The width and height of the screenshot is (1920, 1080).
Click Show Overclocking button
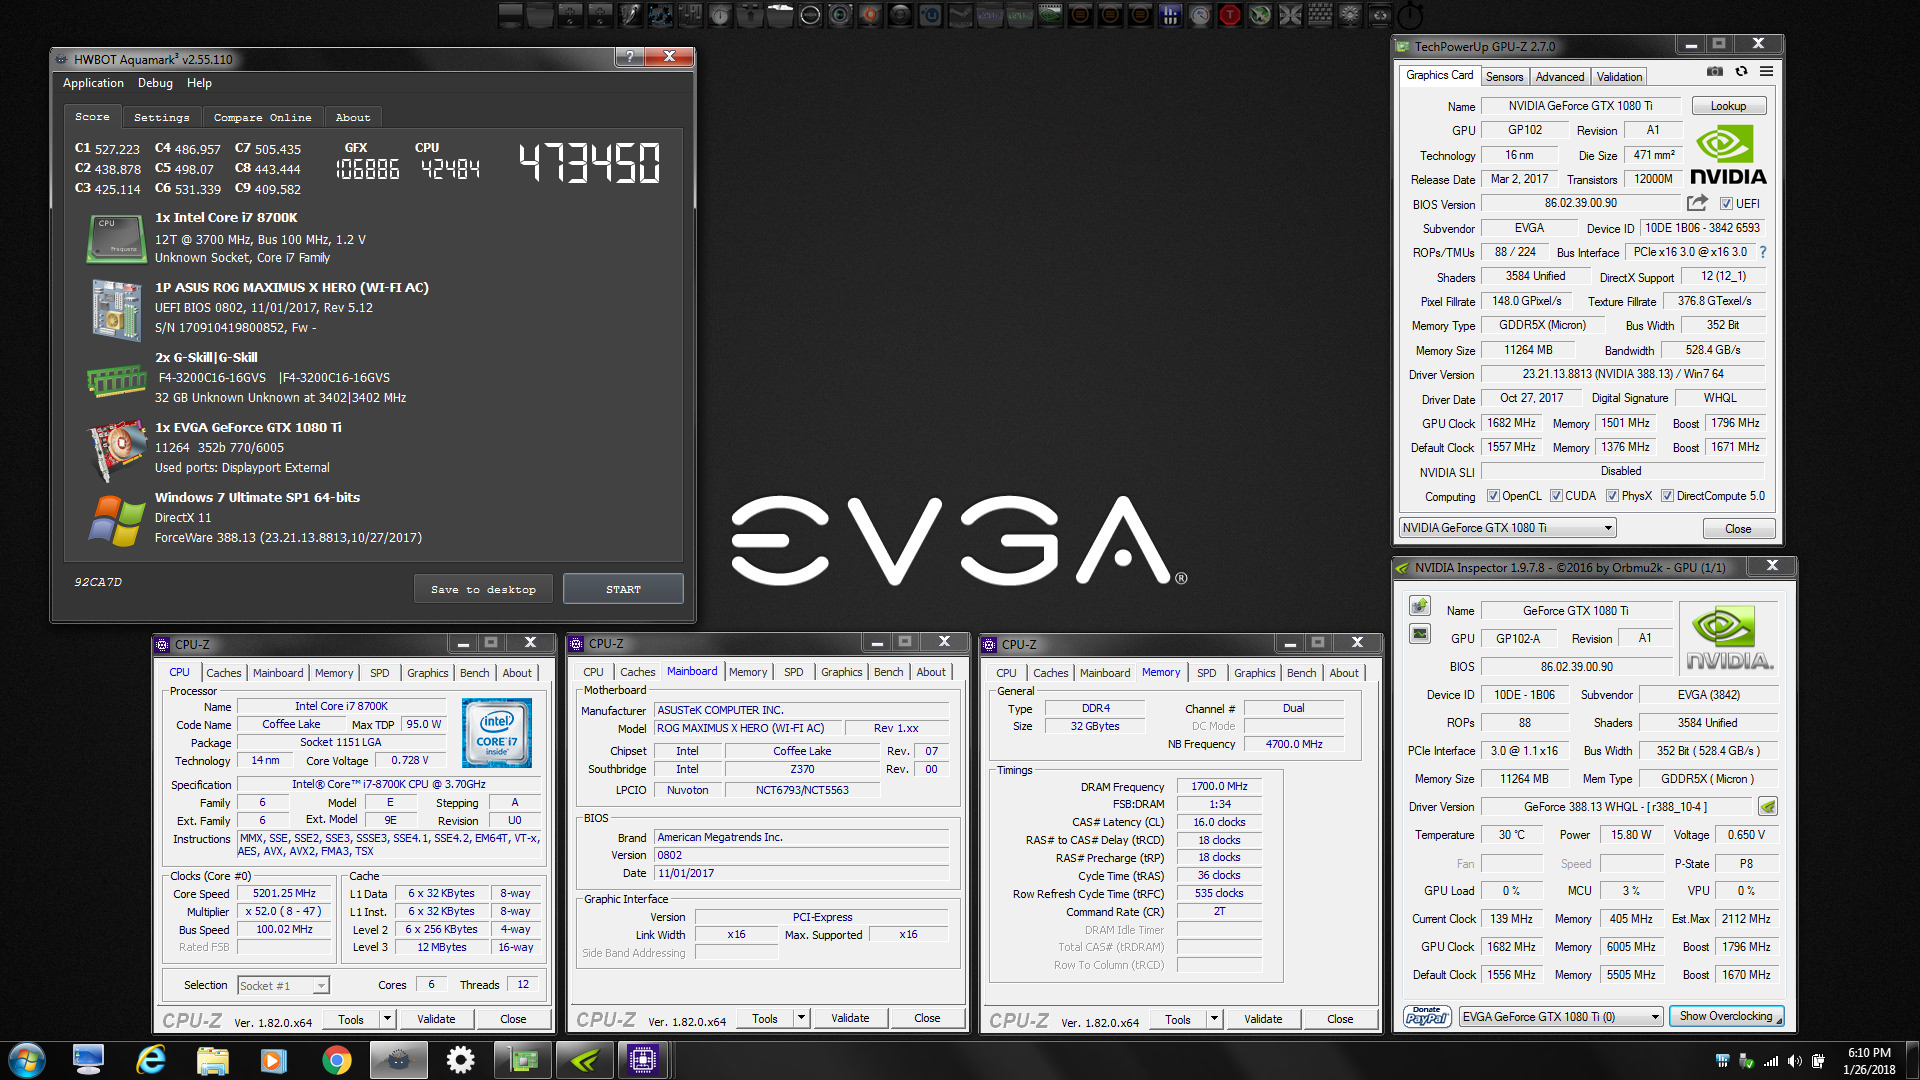click(x=1725, y=1017)
